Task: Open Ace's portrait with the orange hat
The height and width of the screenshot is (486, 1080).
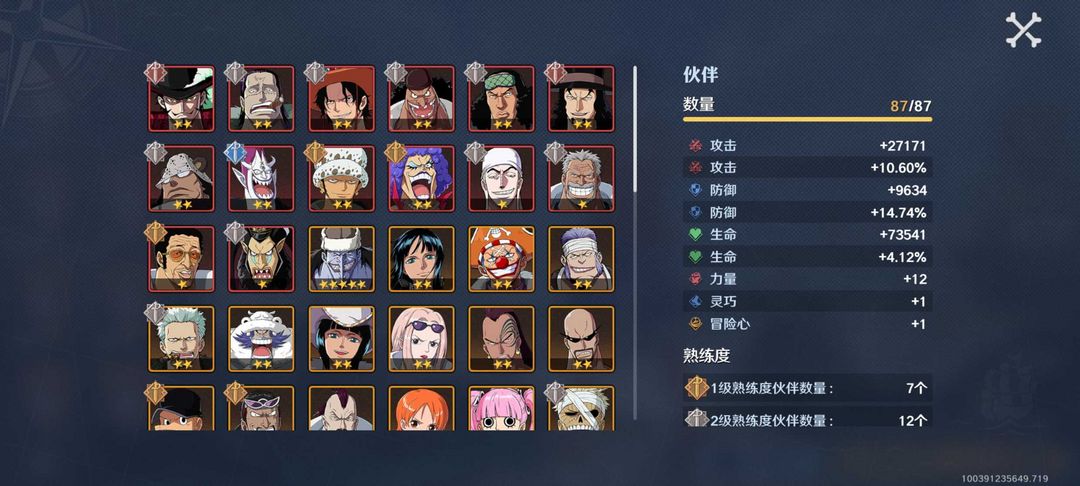Action: point(341,98)
